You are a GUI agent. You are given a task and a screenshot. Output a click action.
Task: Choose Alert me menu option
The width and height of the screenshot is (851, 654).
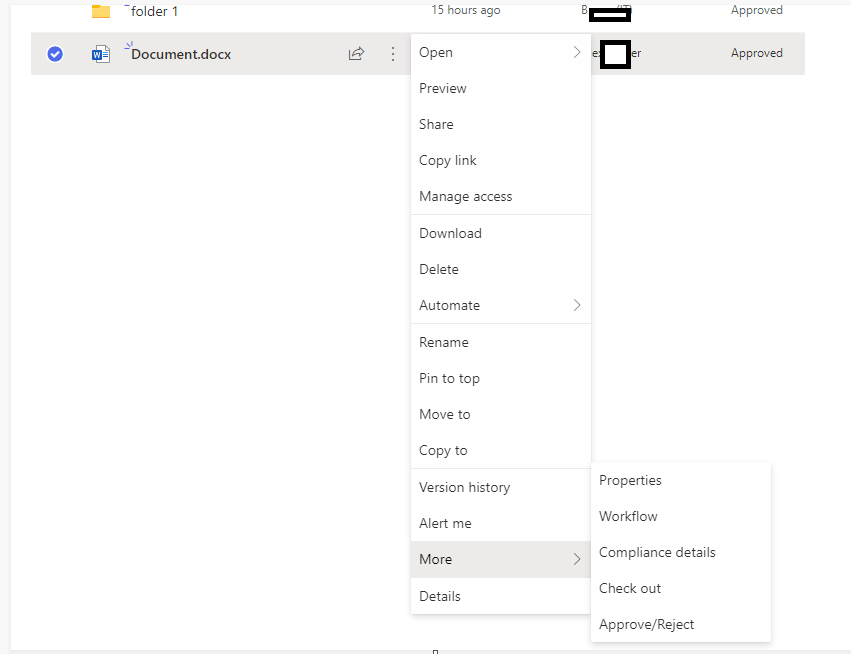(x=500, y=523)
